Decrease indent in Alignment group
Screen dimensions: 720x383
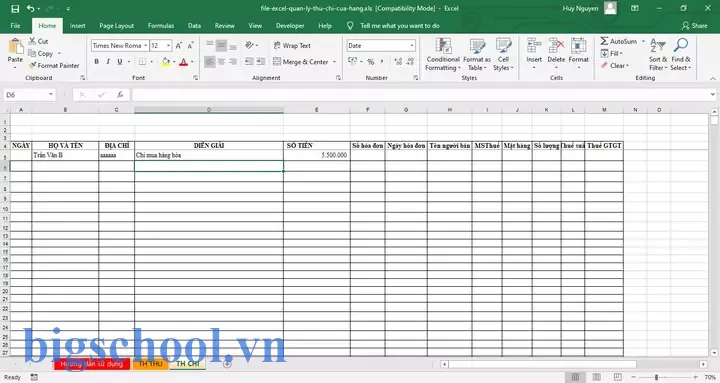pos(249,62)
